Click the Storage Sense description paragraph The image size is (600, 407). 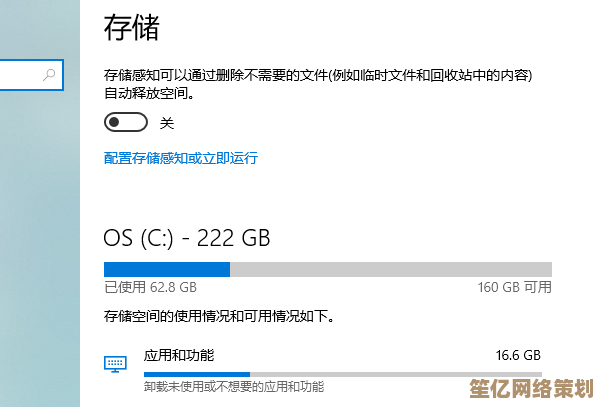click(x=318, y=75)
